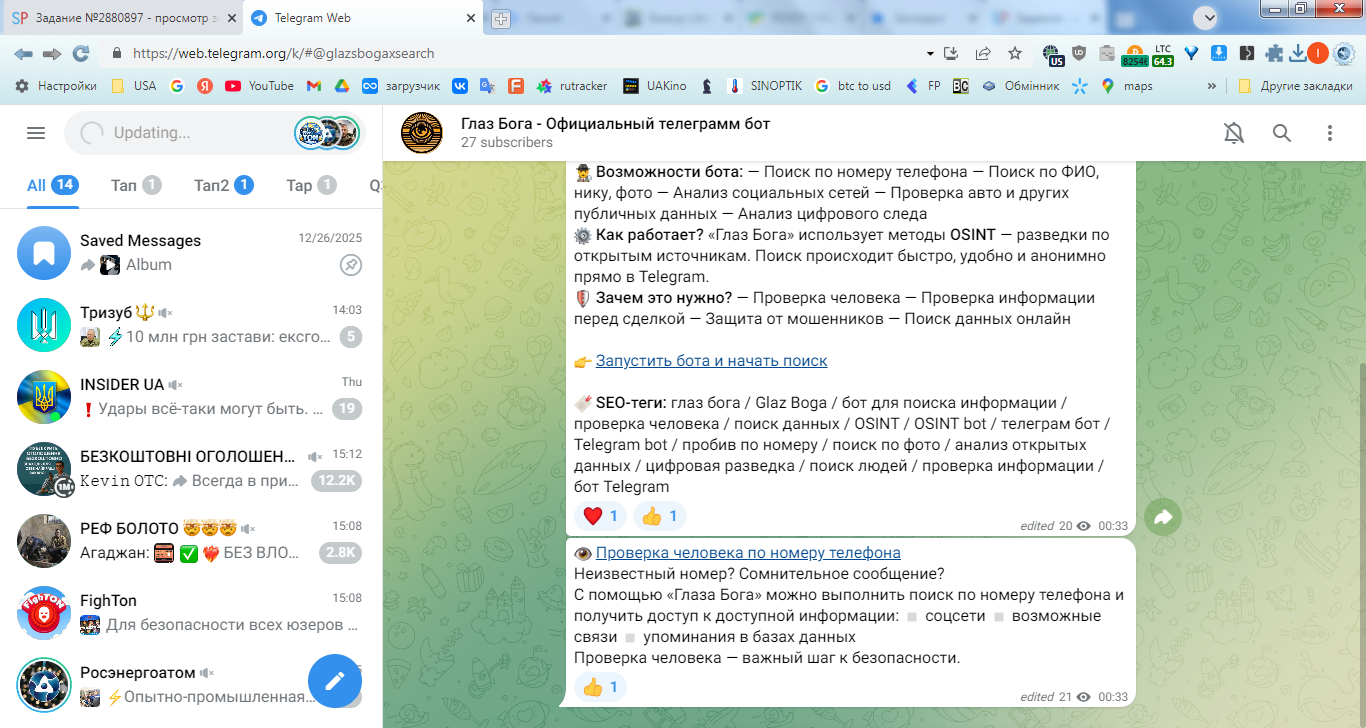1366x728 pixels.
Task: Open the orange browser profile avatar
Action: click(1318, 53)
